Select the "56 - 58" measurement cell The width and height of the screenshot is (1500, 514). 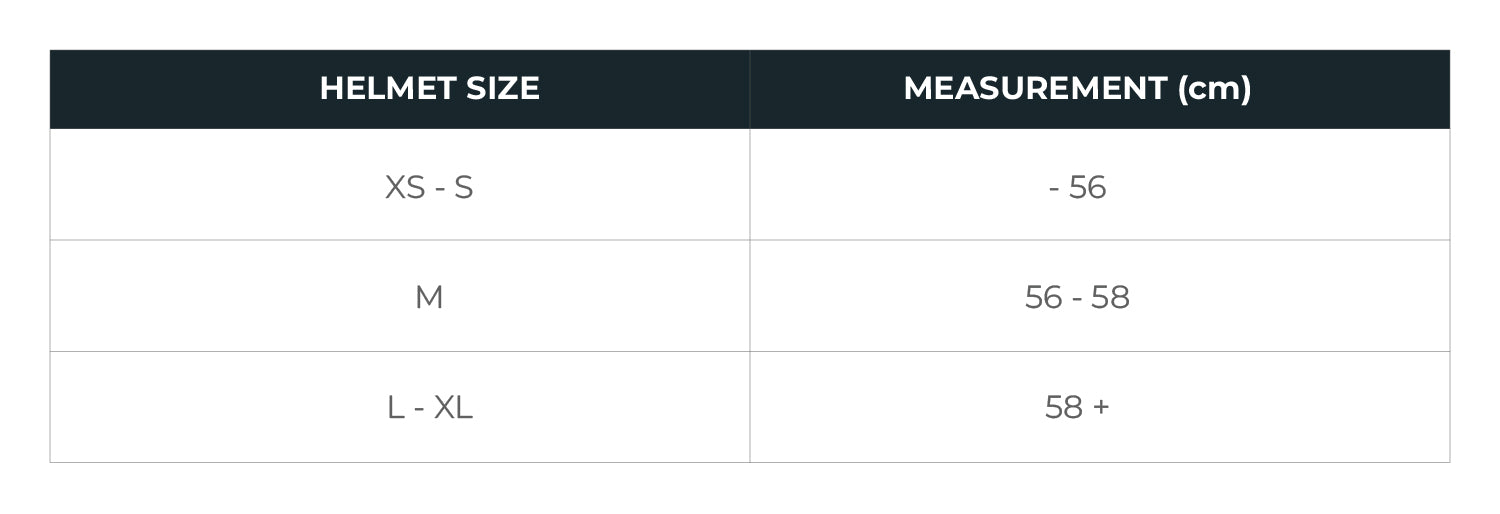(1077, 297)
